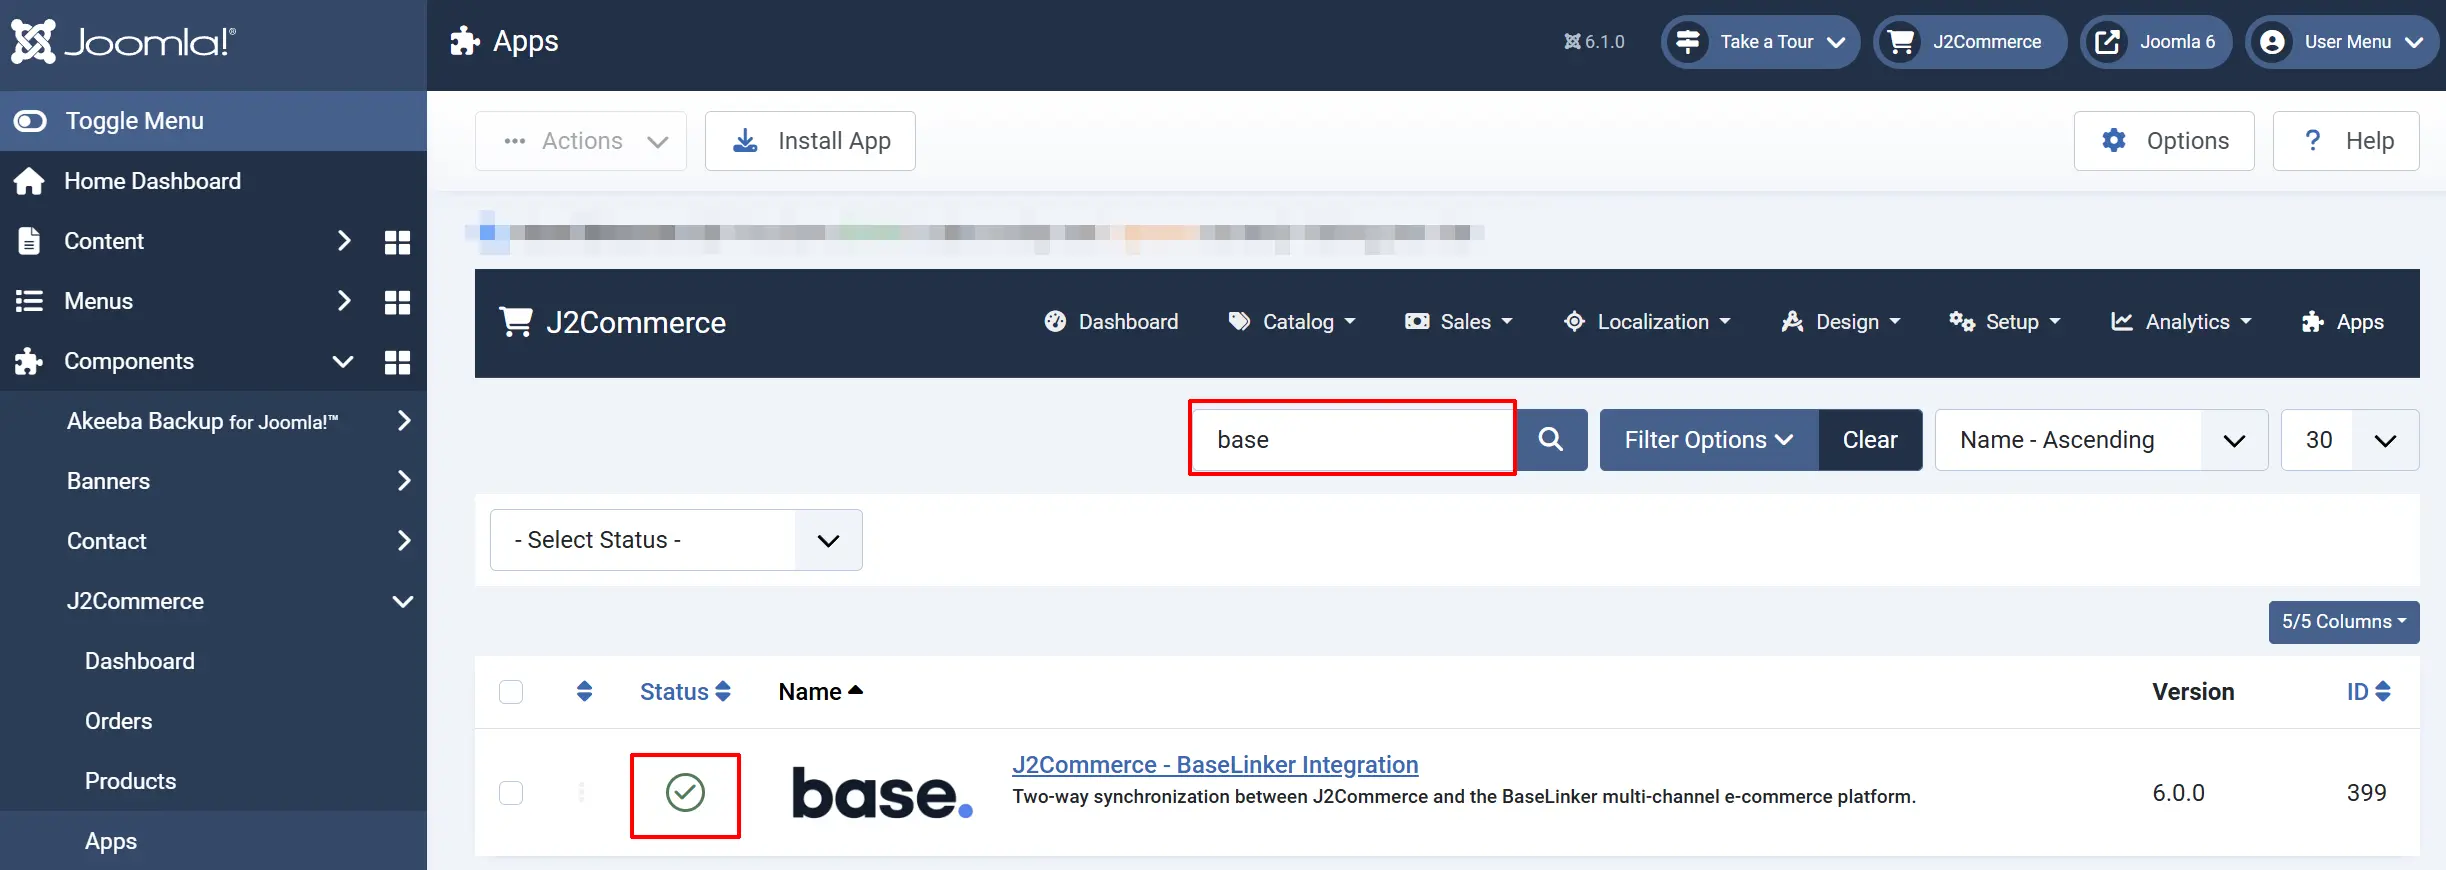Viewport: 2446px width, 870px height.
Task: Sort by ordering column arrows
Action: [x=585, y=692]
